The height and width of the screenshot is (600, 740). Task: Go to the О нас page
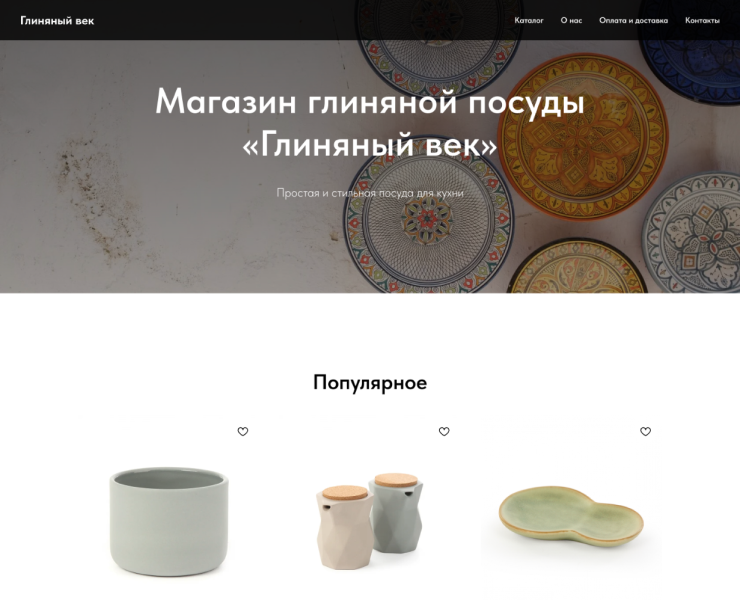(571, 20)
